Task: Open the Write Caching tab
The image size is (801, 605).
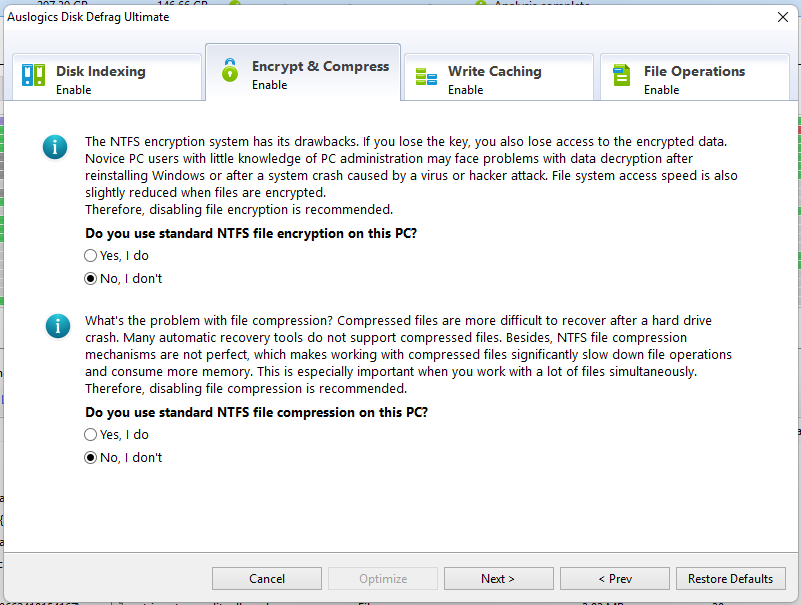Action: pos(497,79)
